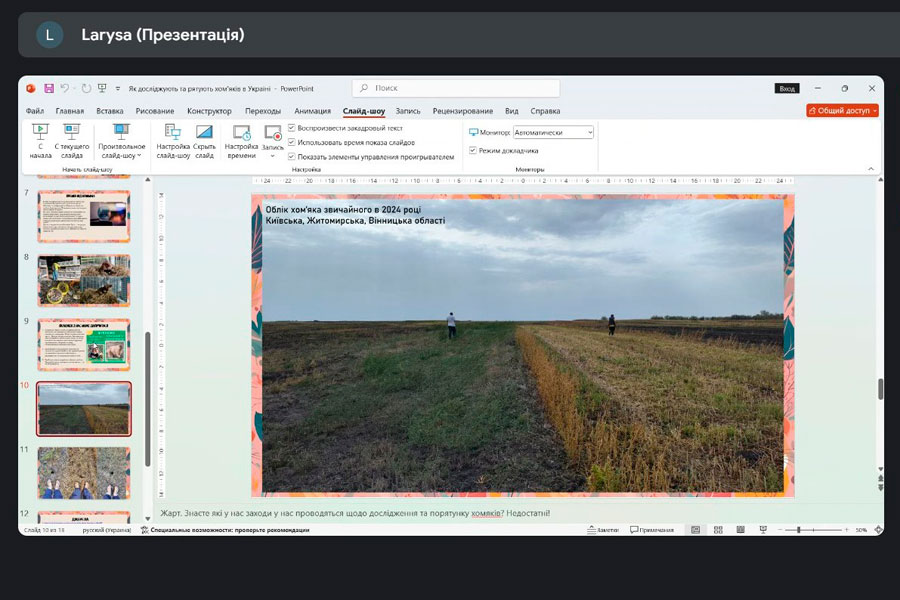This screenshot has height=600, width=900.
Task: Click the Вход sign-in button
Action: point(787,88)
